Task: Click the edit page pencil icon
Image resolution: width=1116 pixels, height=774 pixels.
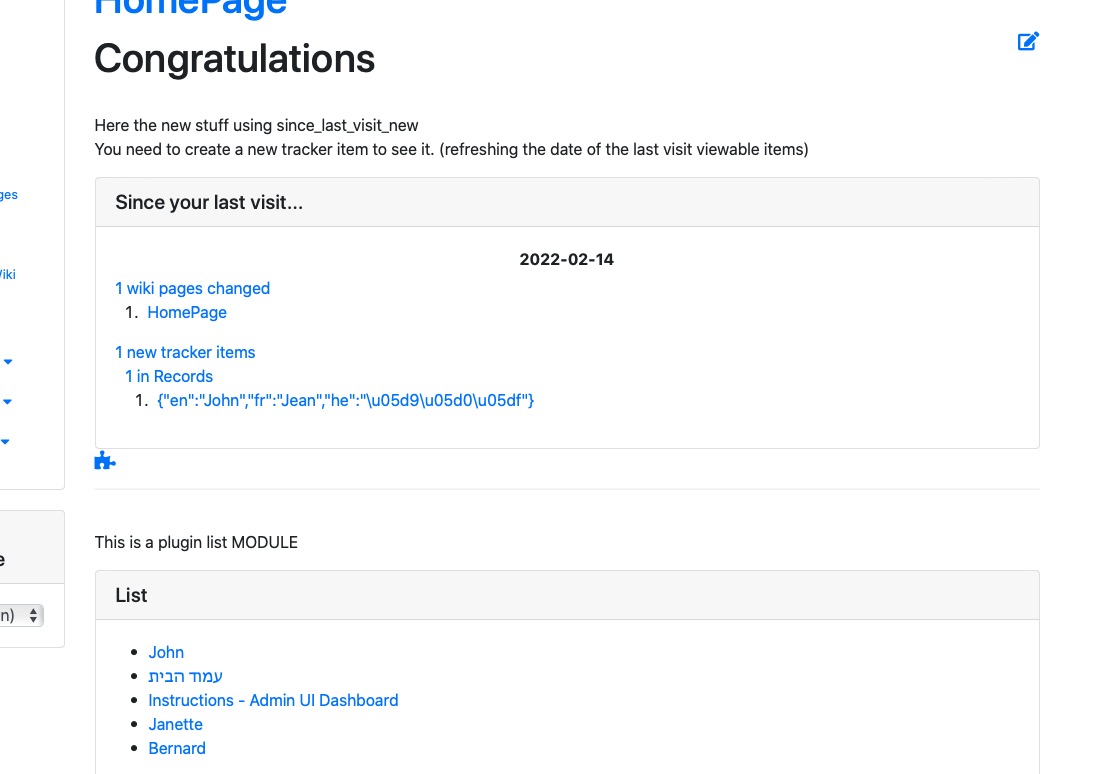Action: point(1028,41)
